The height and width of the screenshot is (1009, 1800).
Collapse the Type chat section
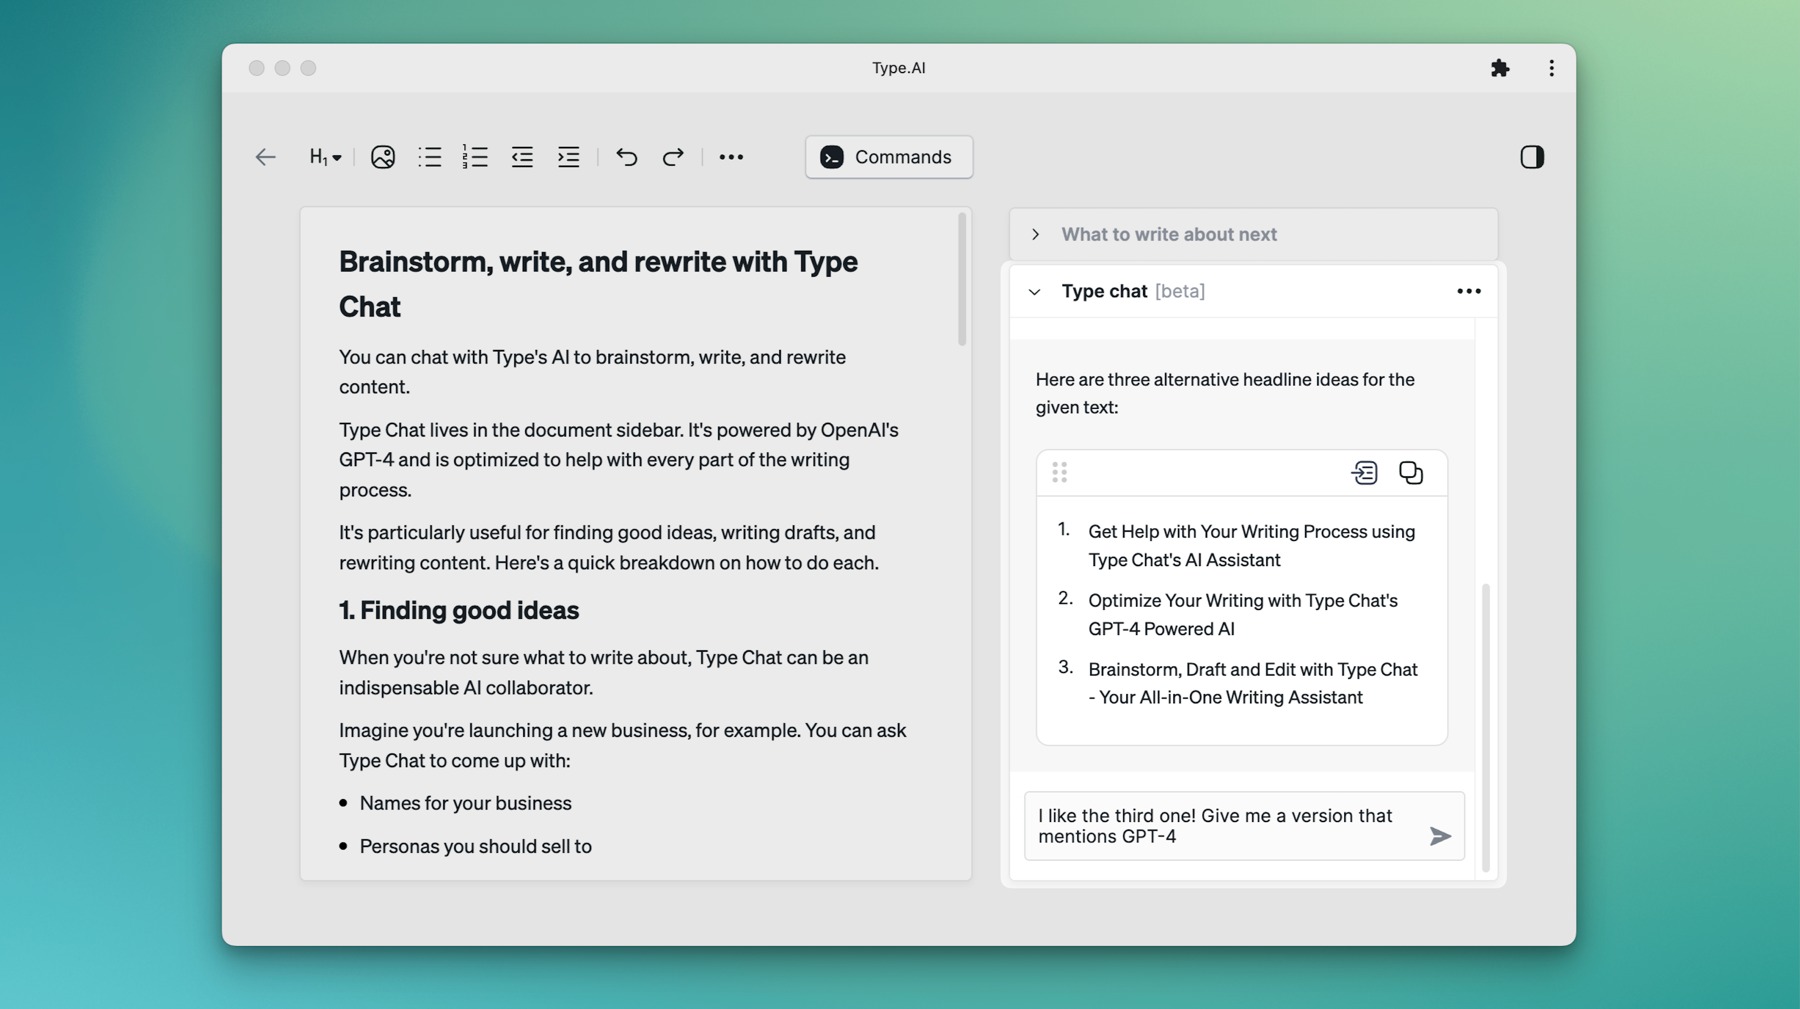pos(1035,292)
